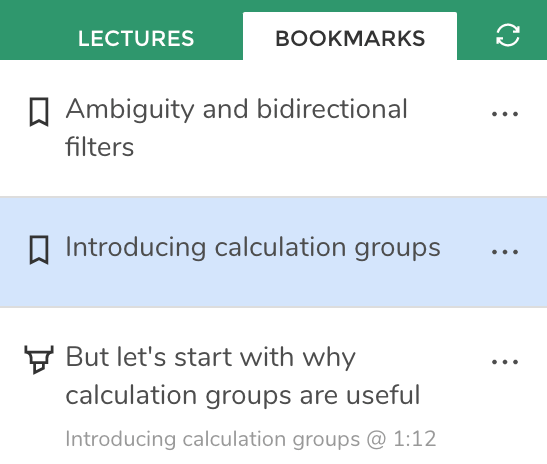Open Ambiguity and bidirectional filters bookmark title

click(236, 128)
